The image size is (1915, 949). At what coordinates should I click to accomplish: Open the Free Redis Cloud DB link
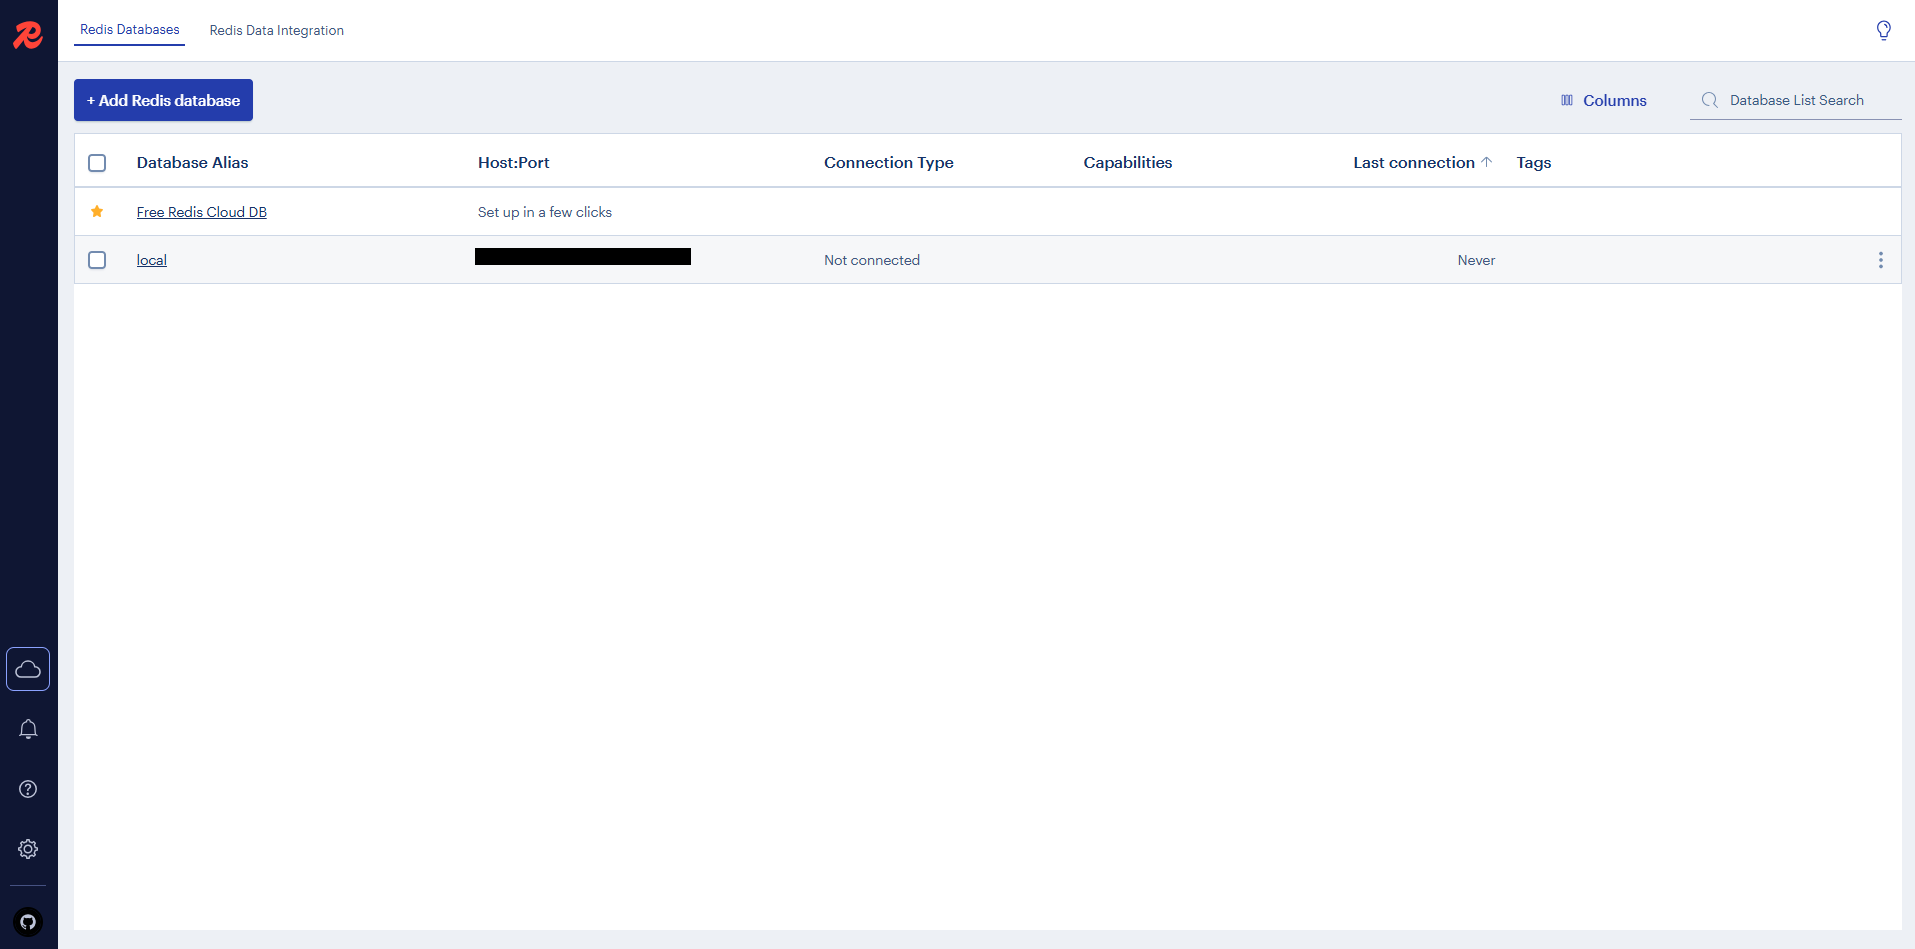click(x=201, y=212)
